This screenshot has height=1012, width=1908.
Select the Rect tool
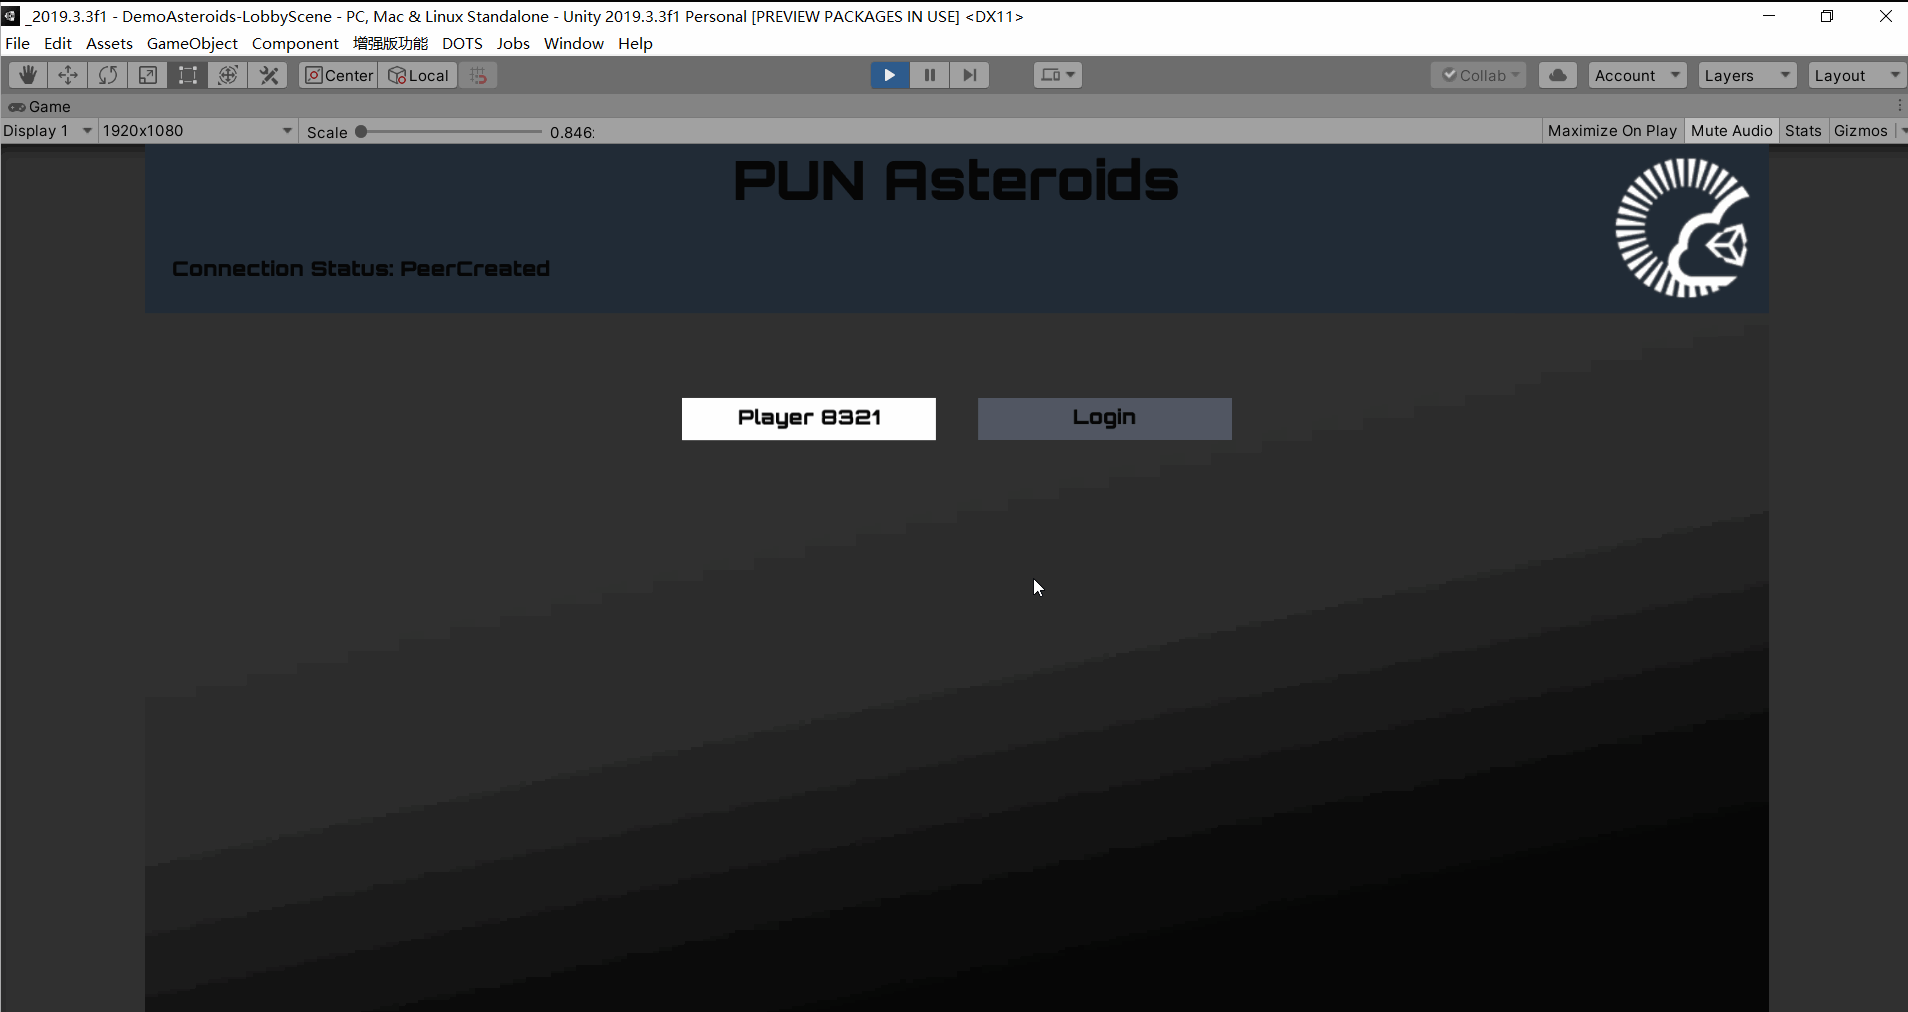tap(188, 75)
